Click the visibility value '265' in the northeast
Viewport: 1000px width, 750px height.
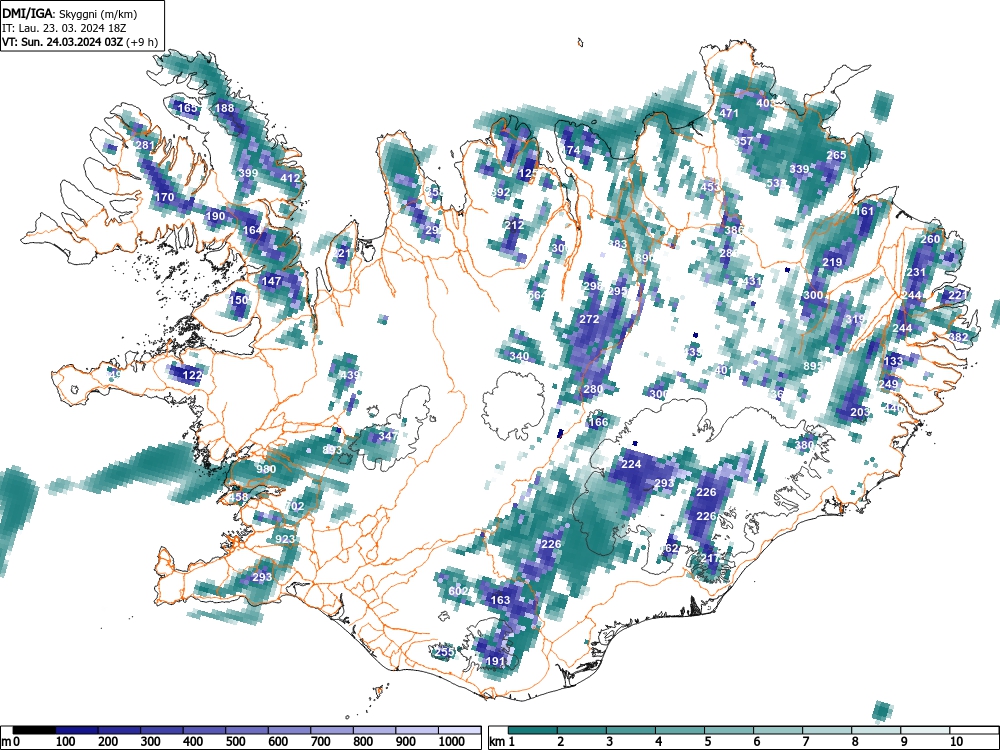pyautogui.click(x=836, y=155)
